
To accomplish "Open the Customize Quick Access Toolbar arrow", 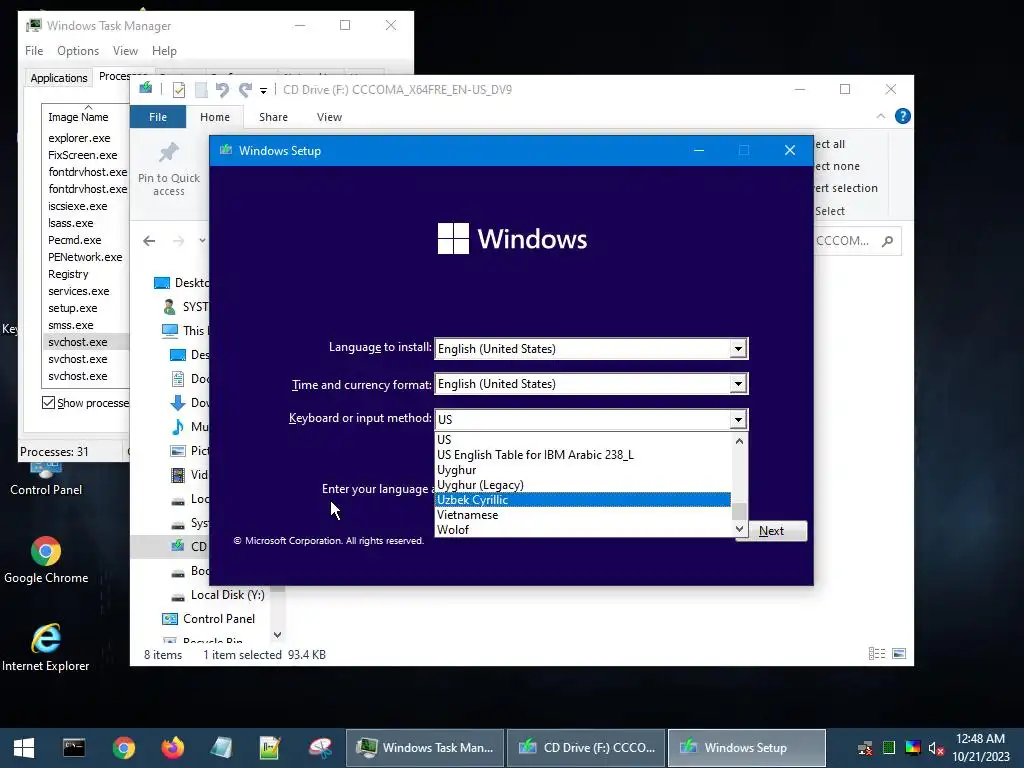I will (263, 91).
